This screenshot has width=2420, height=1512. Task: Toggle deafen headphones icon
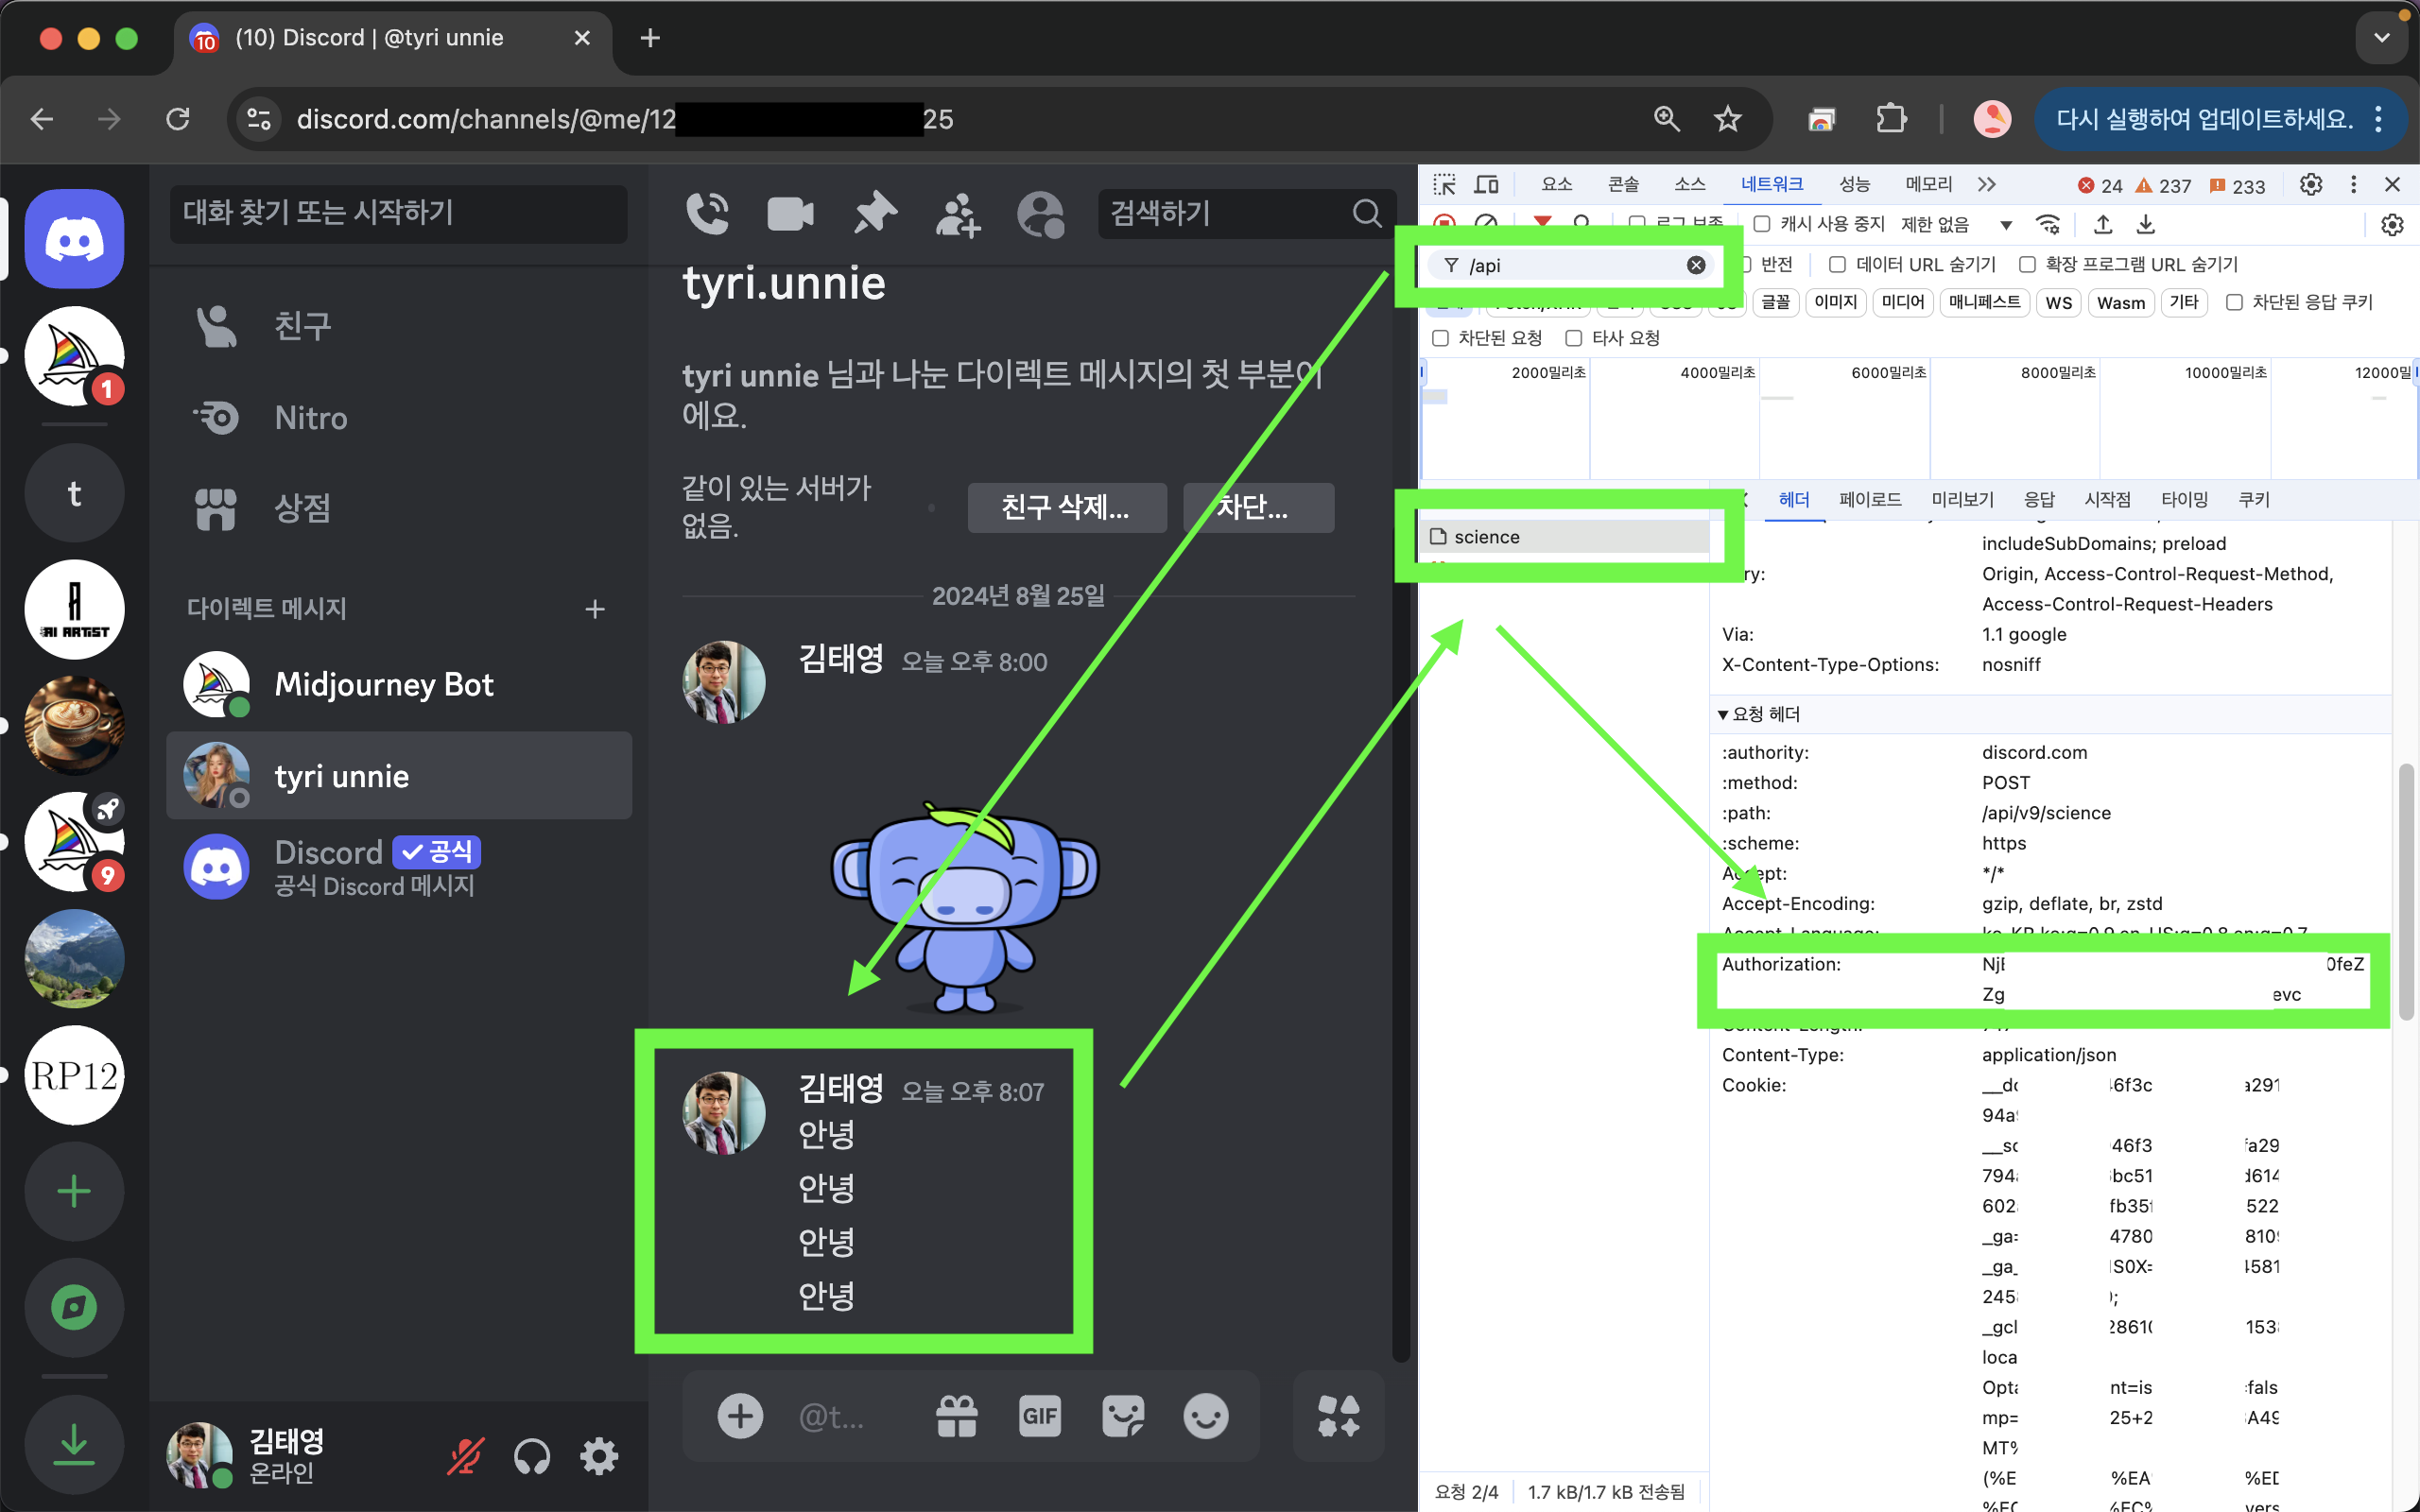pyautogui.click(x=532, y=1457)
